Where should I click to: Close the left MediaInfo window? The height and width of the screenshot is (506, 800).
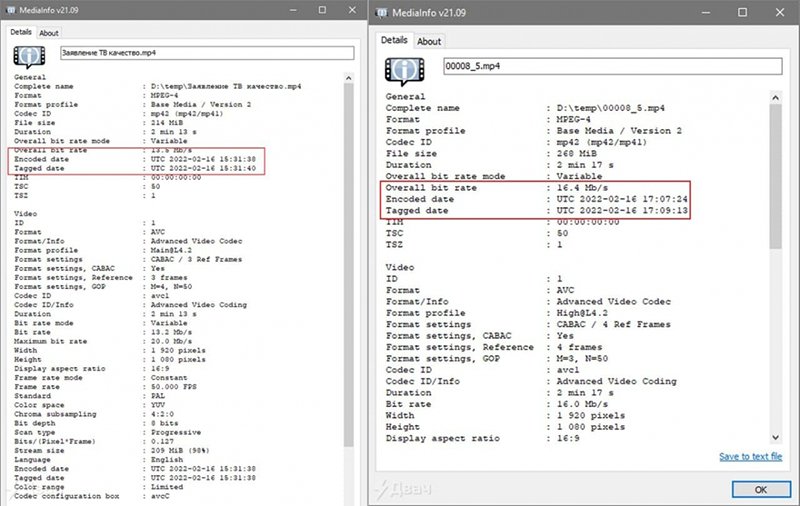coord(353,10)
